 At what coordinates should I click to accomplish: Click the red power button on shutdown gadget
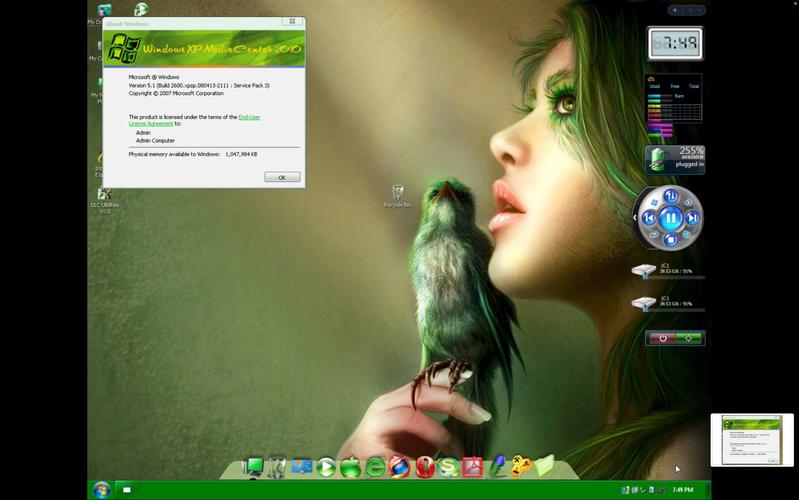tap(662, 338)
